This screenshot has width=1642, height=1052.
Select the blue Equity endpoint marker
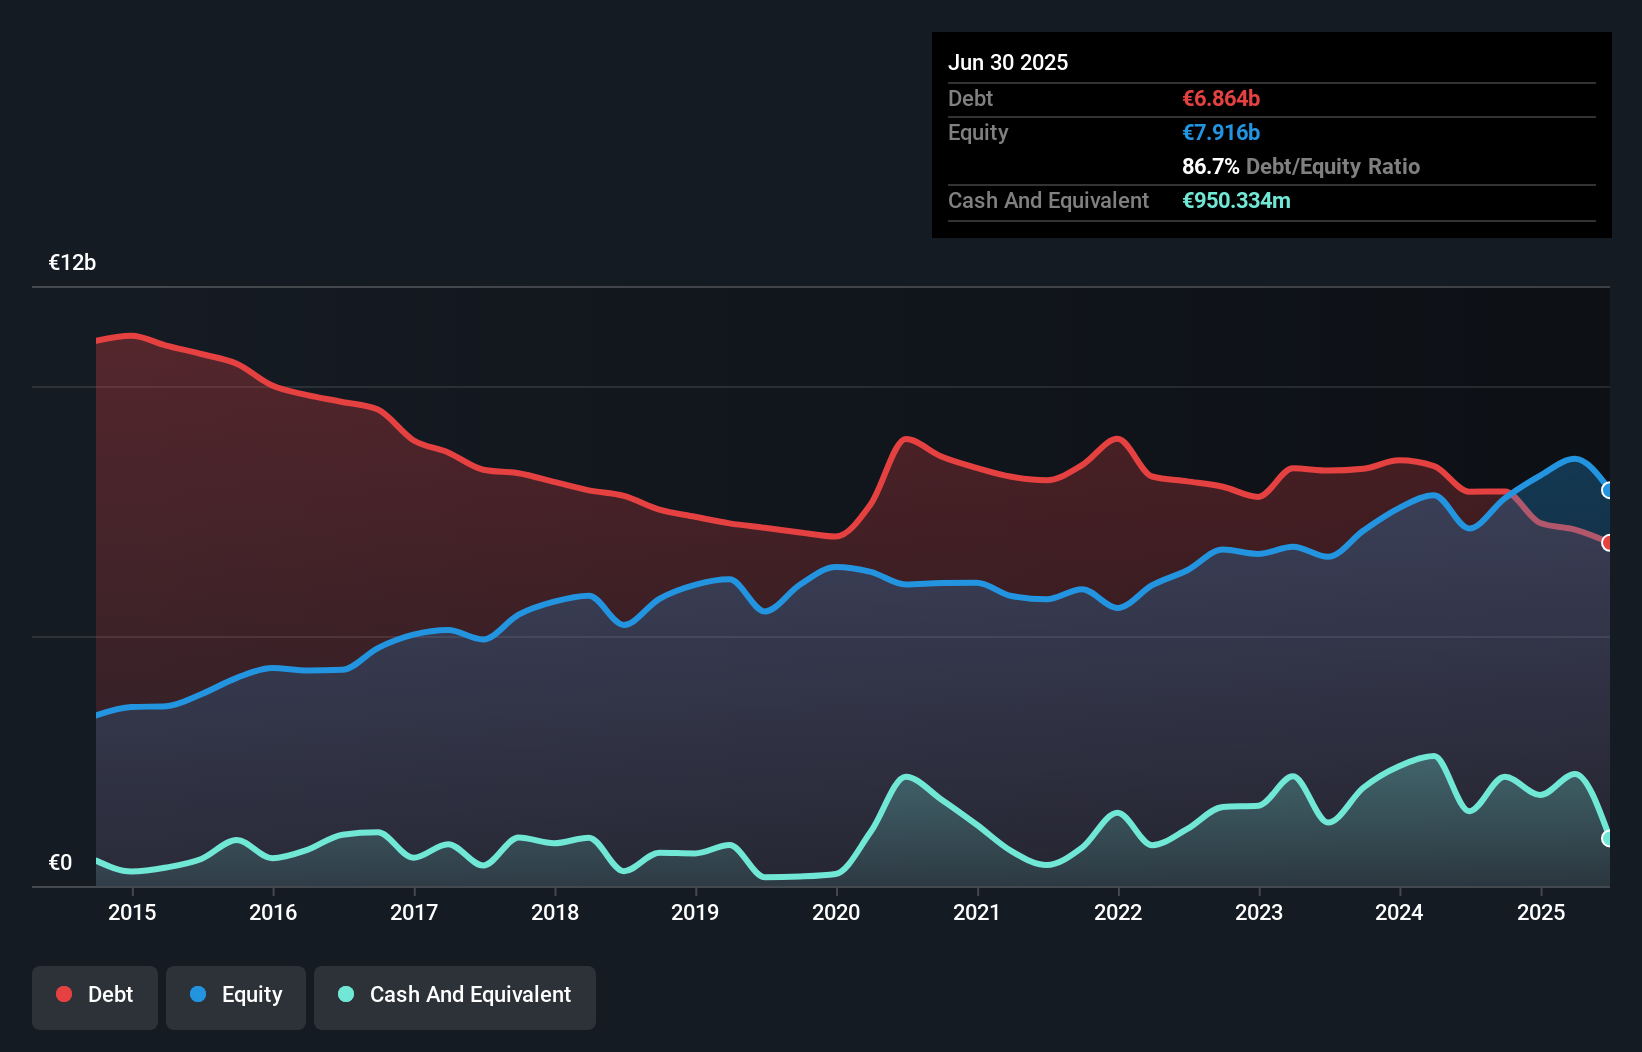1608,490
